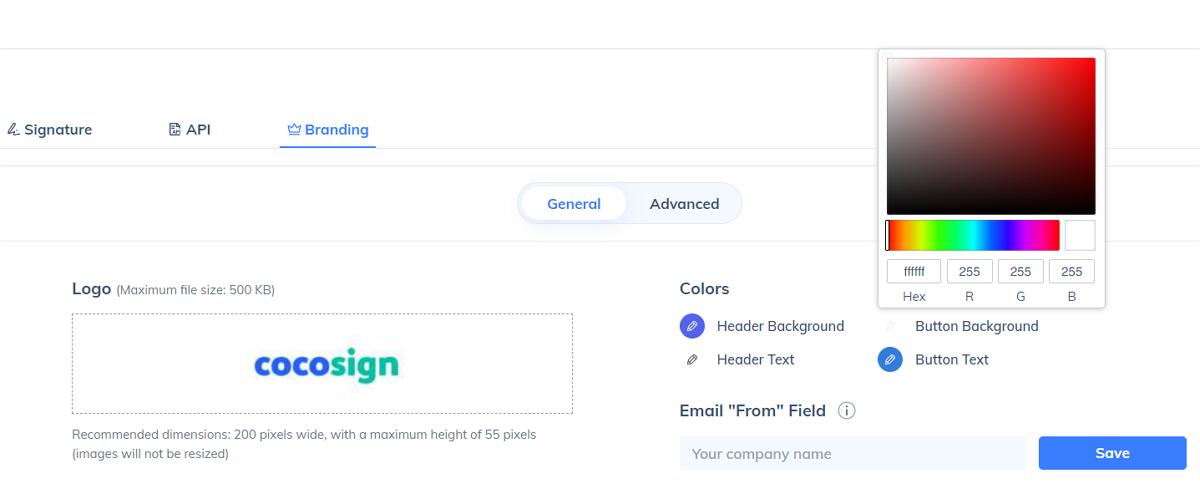The width and height of the screenshot is (1200, 494).
Task: Switch to the General toggle option
Action: click(x=574, y=204)
